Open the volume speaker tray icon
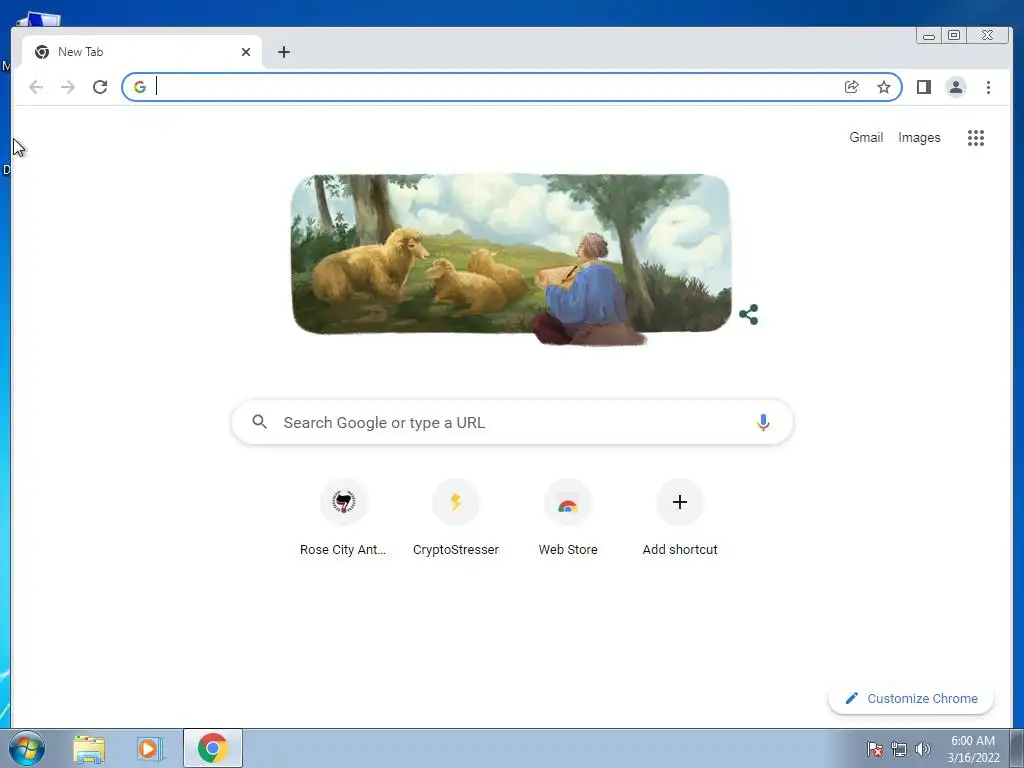Screen dimensions: 1024x768 point(923,749)
